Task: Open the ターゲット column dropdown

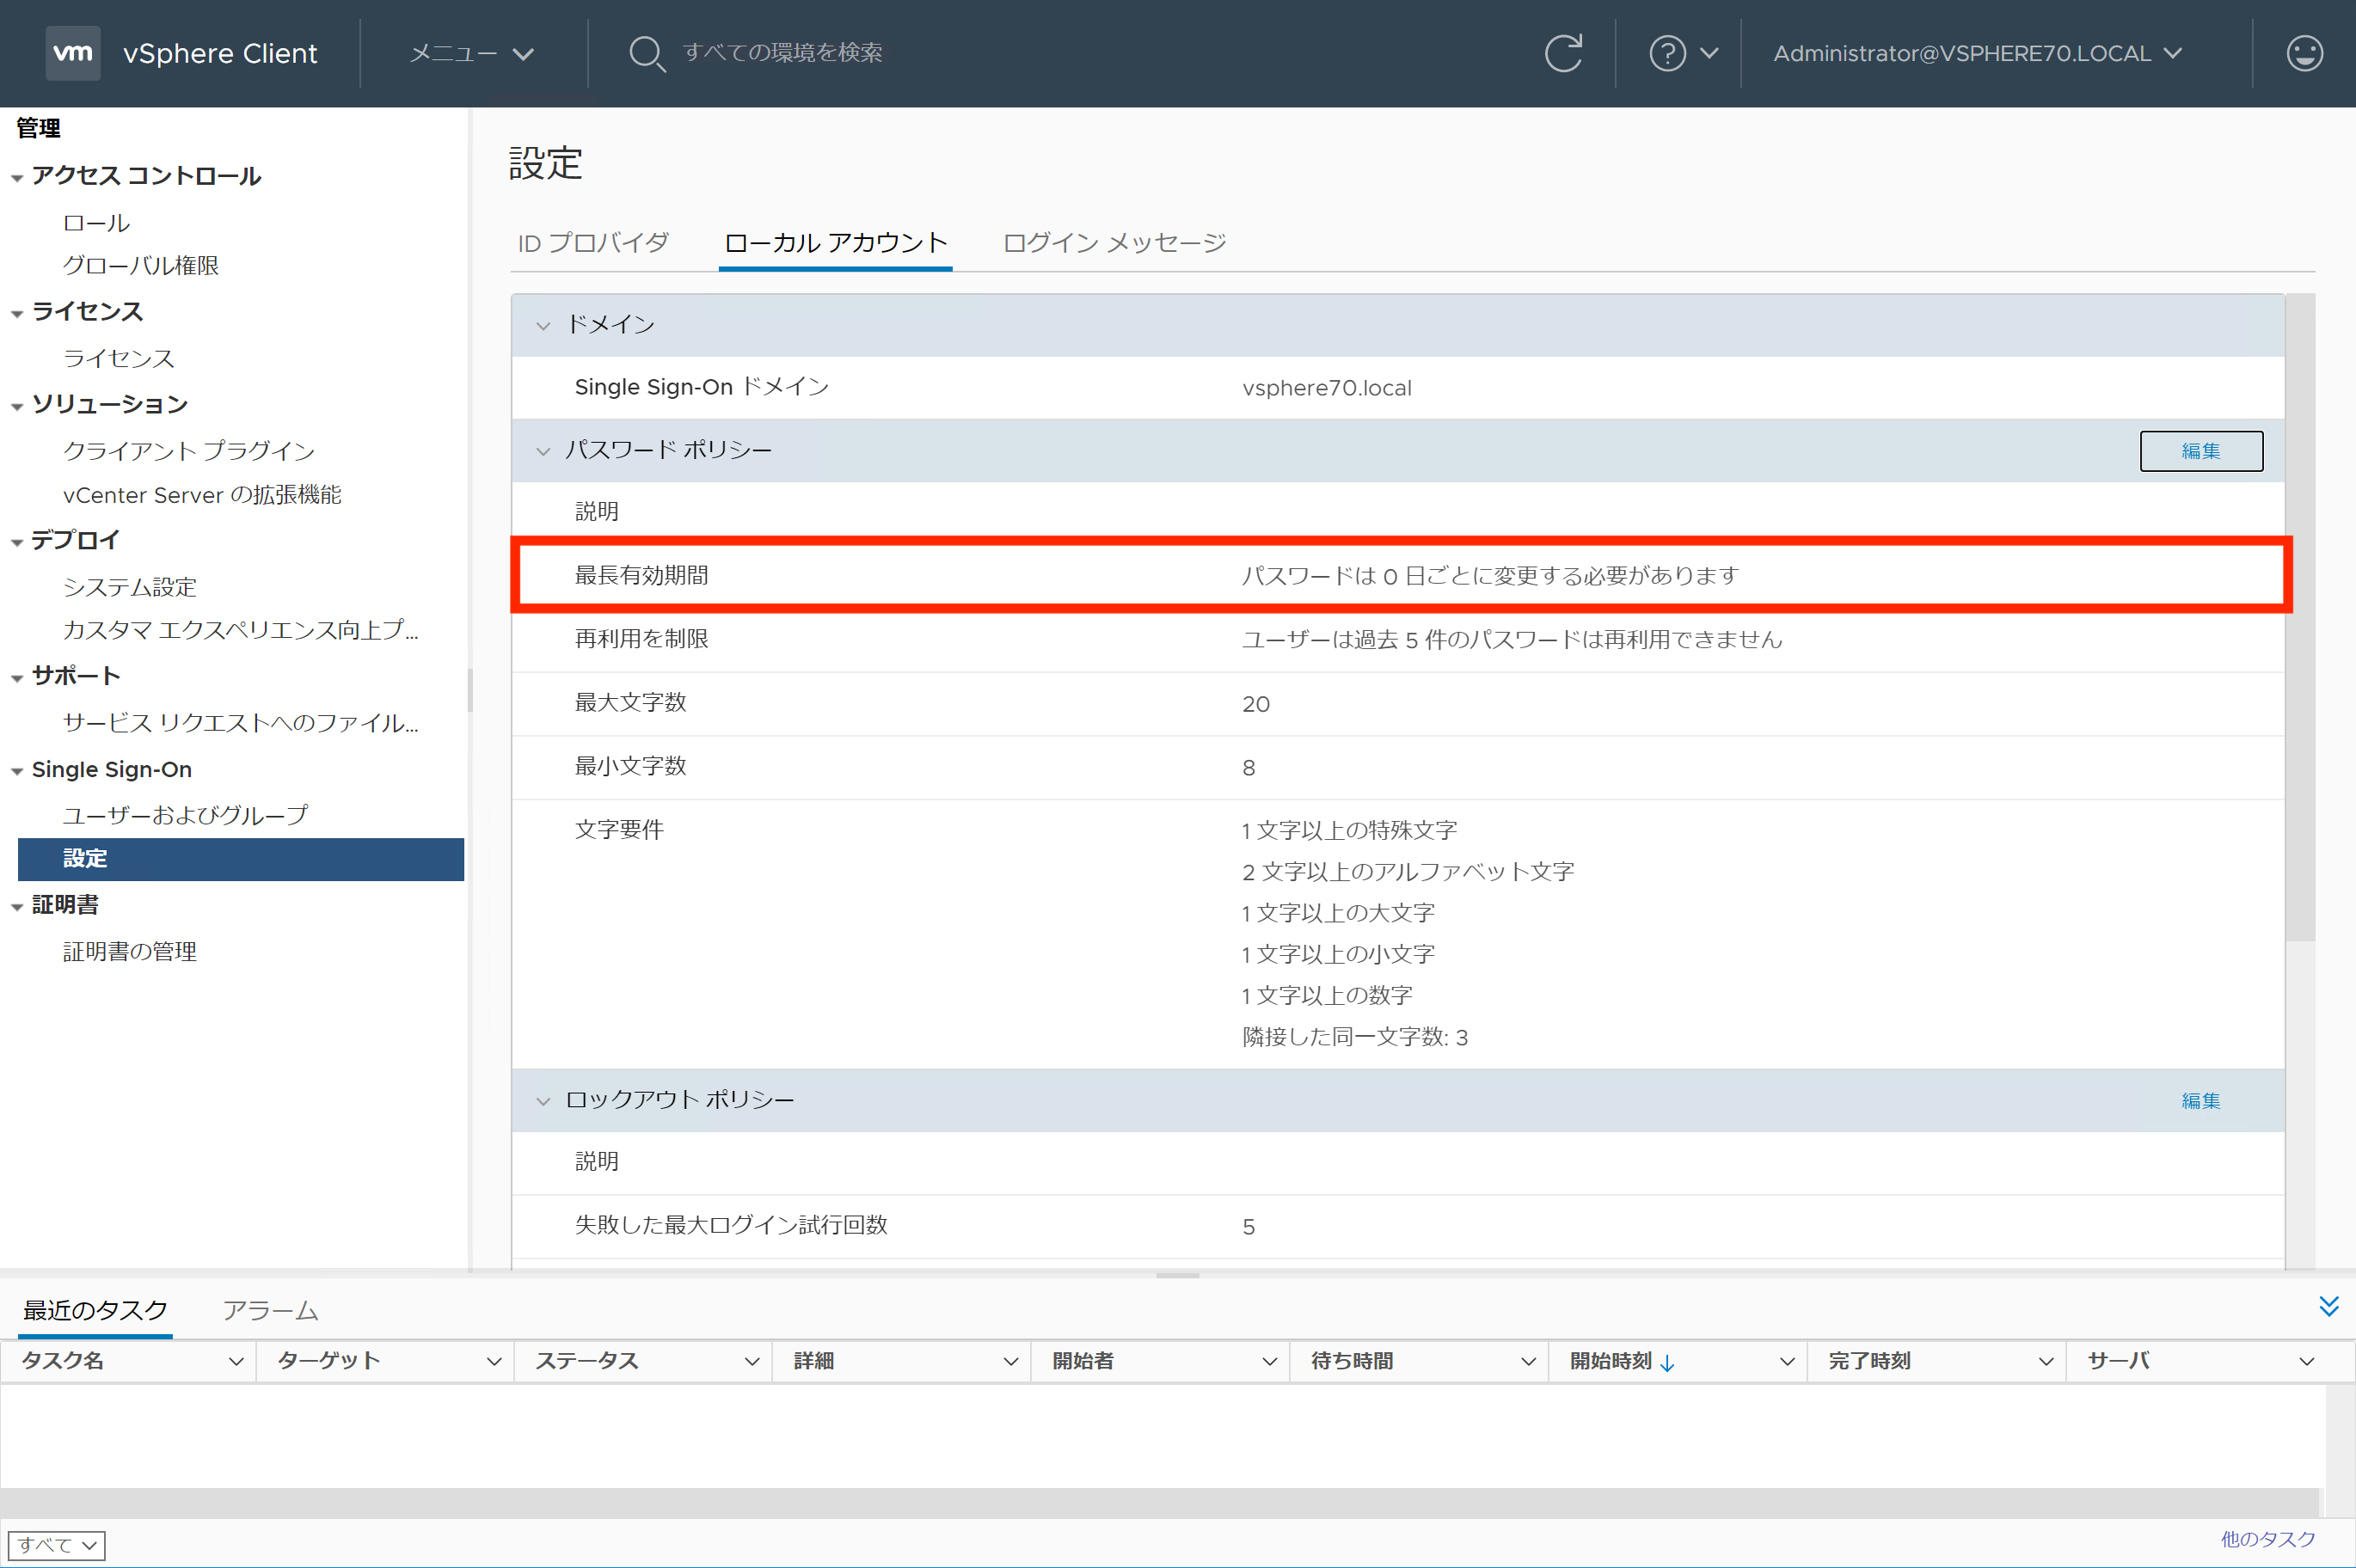Action: click(x=494, y=1362)
